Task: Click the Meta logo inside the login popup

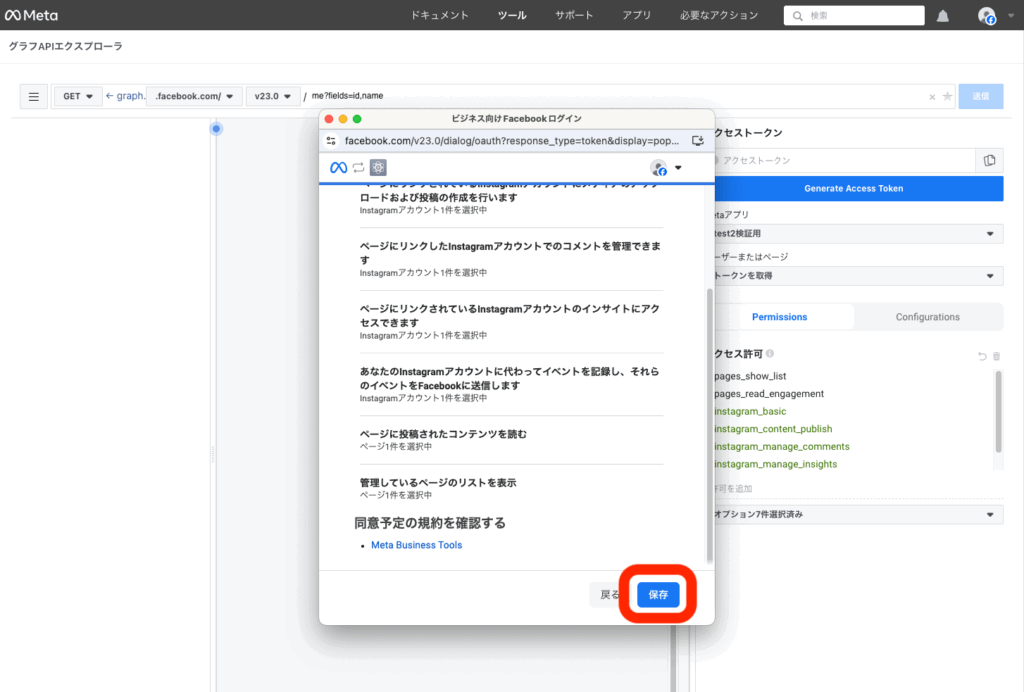Action: pos(338,168)
